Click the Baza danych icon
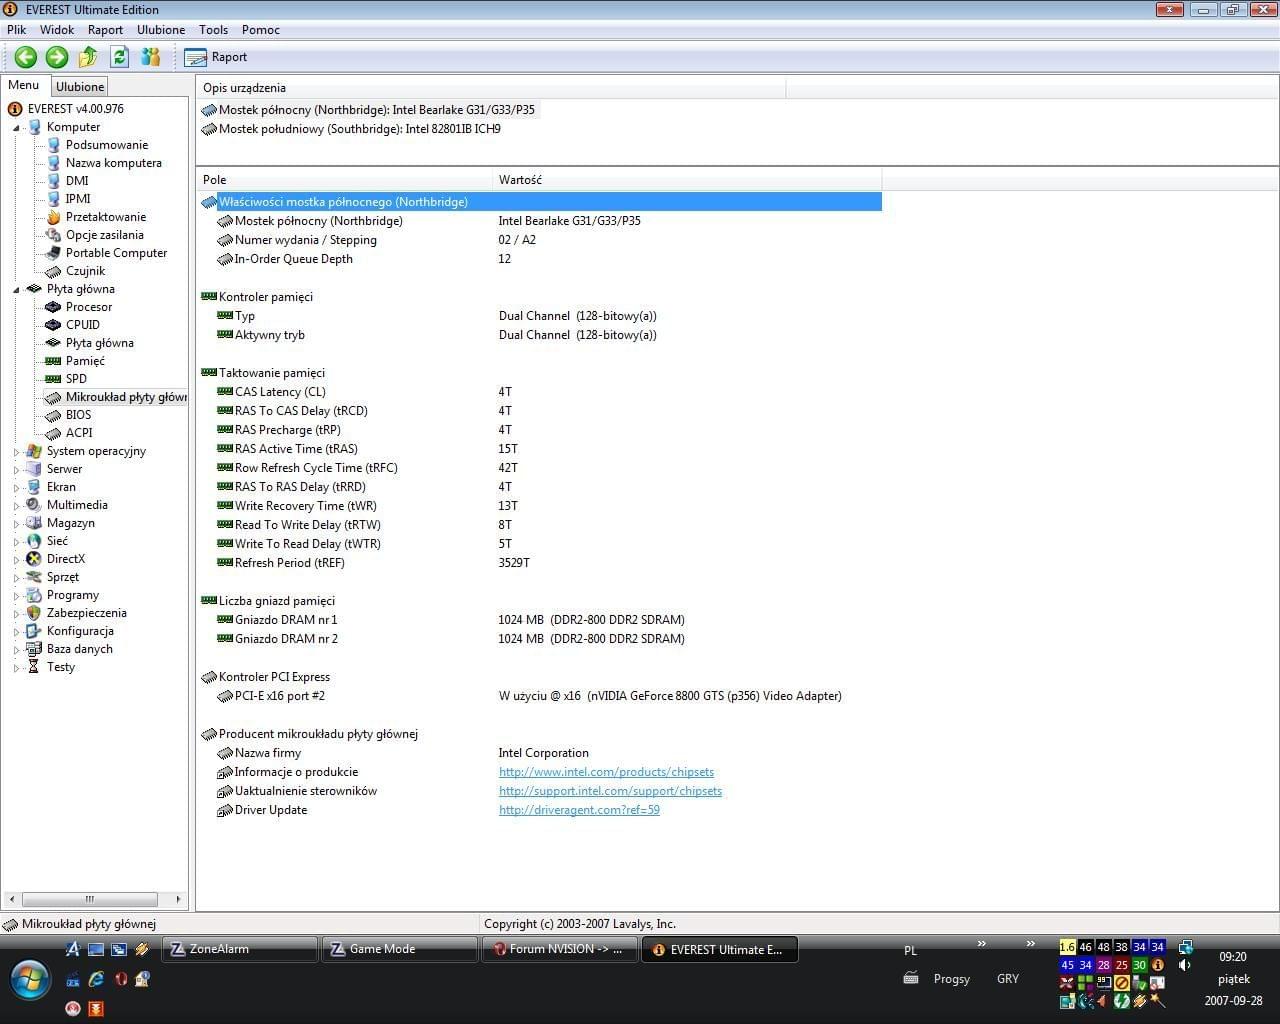Image resolution: width=1280 pixels, height=1024 pixels. point(34,649)
